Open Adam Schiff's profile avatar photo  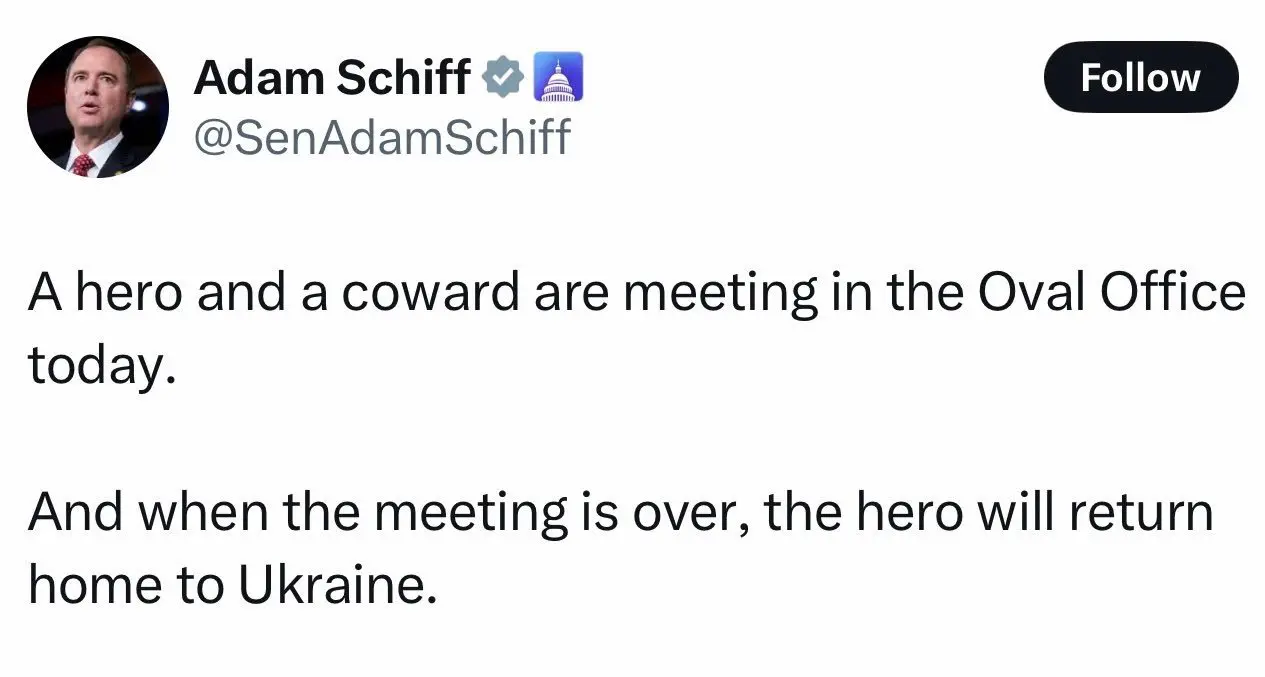click(98, 107)
